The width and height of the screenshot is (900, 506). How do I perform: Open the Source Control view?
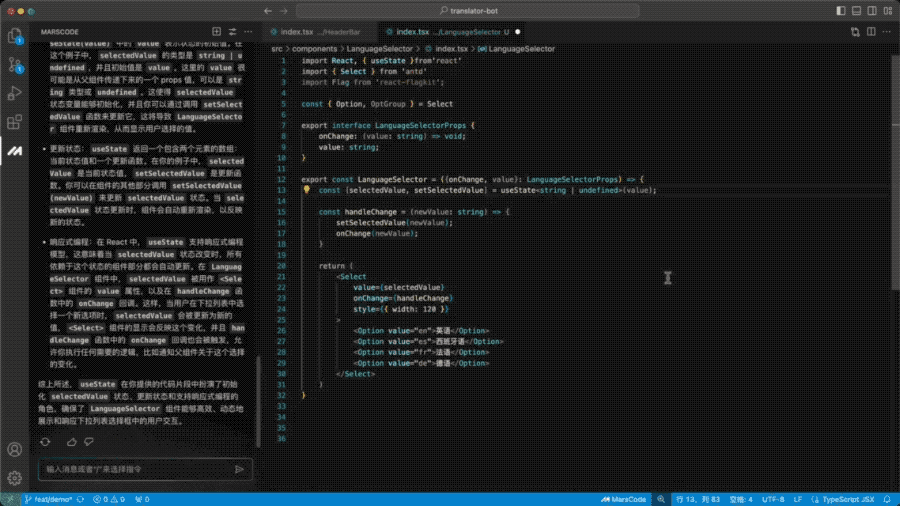[x=14, y=65]
